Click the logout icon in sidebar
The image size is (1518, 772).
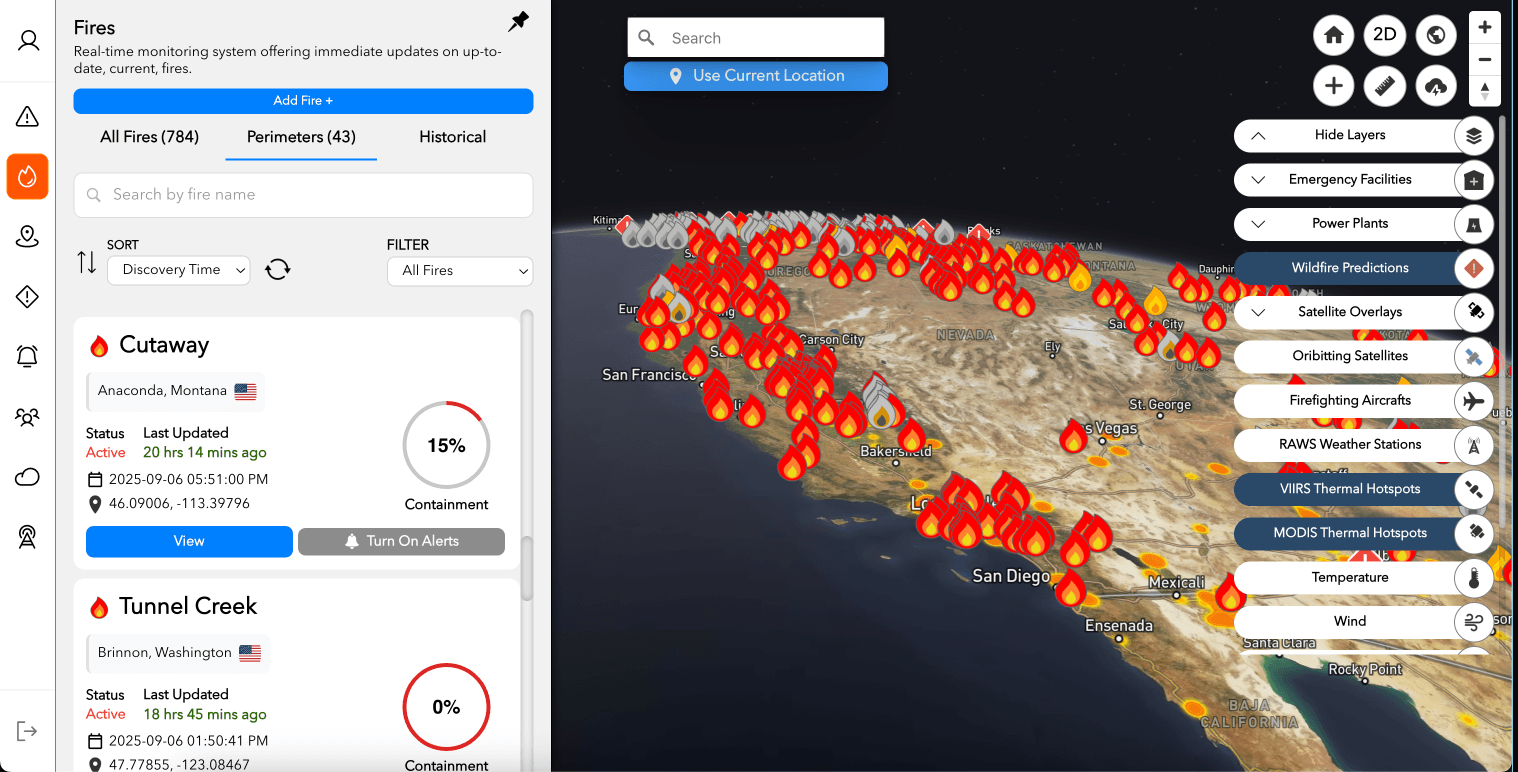(x=28, y=731)
